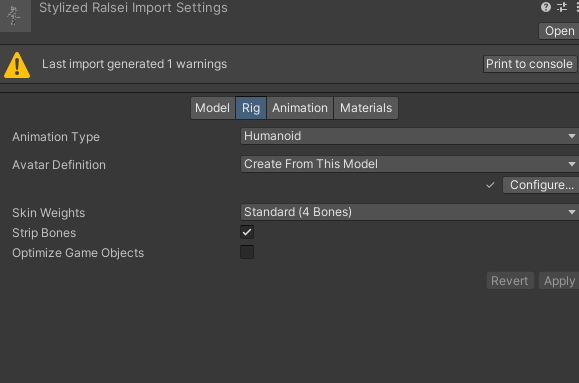Uncheck the Strip Bones checkbox
579x383 pixels.
[x=247, y=232]
